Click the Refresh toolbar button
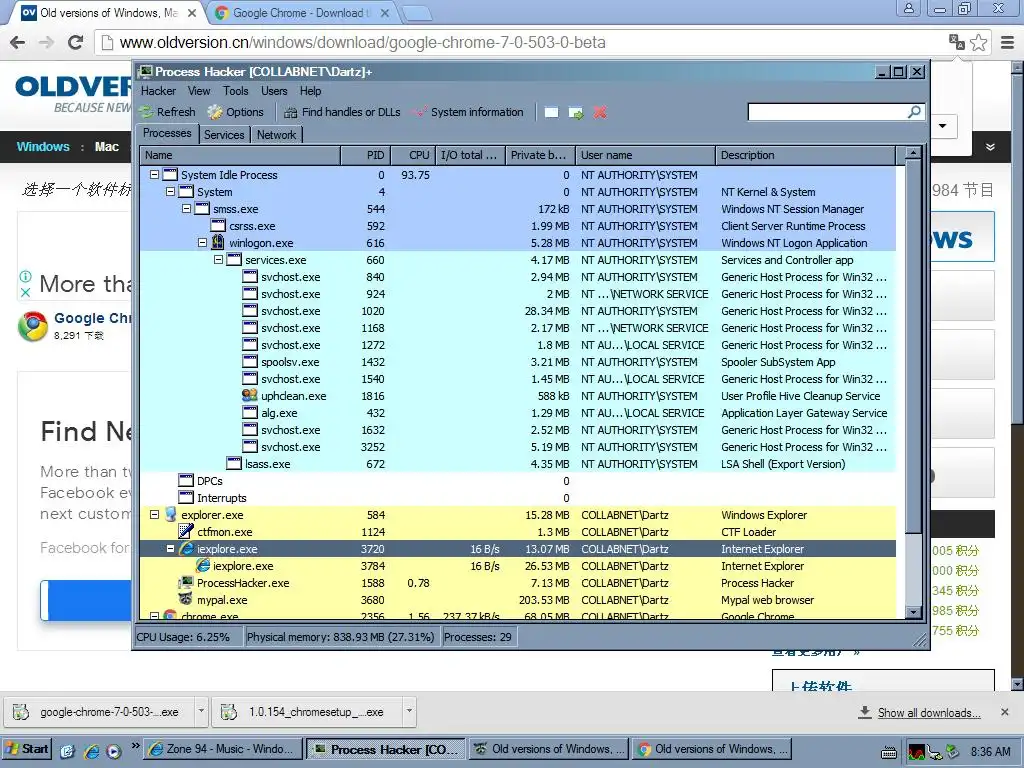The height and width of the screenshot is (768, 1024). (x=168, y=112)
